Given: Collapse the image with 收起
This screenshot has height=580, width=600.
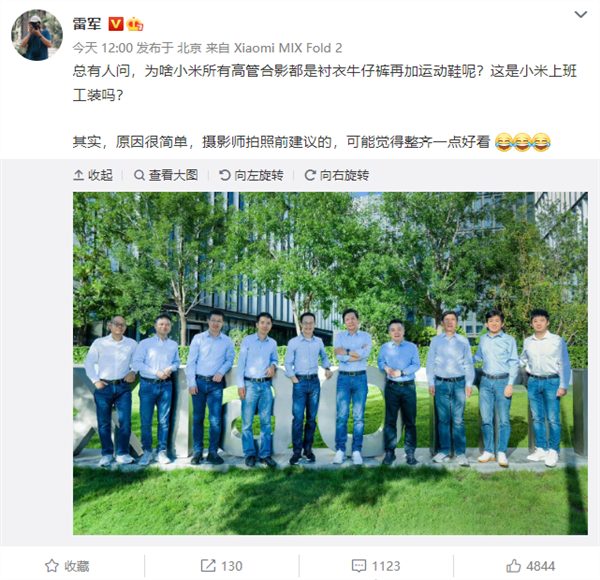Looking at the screenshot, I should (x=93, y=175).
